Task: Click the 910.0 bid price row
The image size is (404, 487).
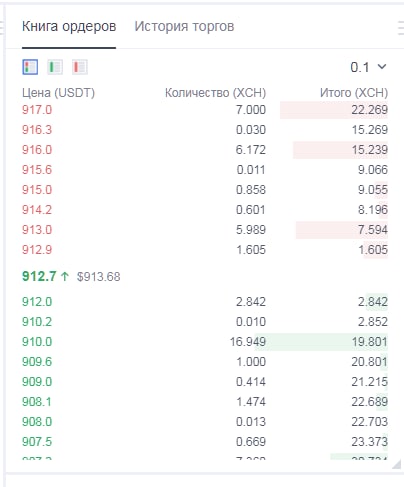Action: coord(205,342)
